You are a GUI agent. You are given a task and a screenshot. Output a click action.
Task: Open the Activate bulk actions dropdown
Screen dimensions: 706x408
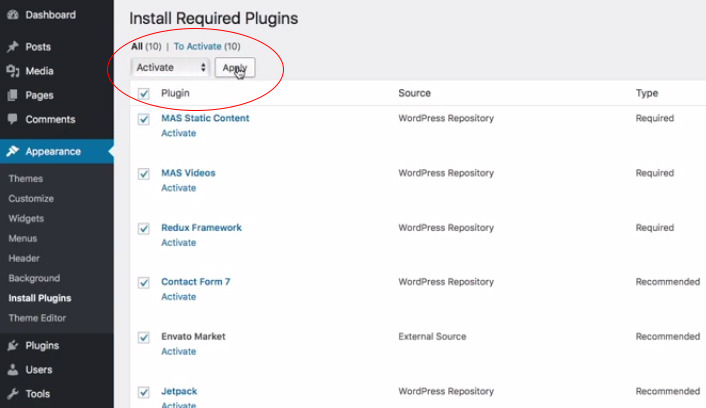170,68
